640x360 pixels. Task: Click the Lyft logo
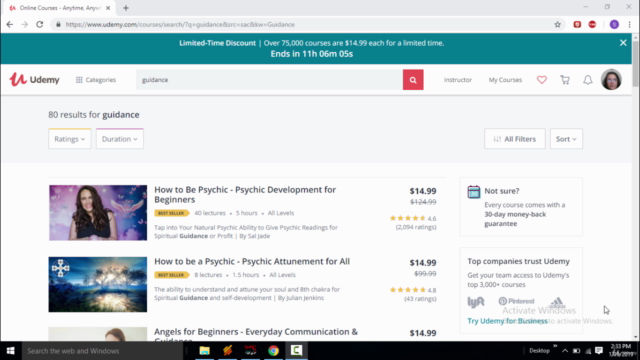tap(476, 302)
